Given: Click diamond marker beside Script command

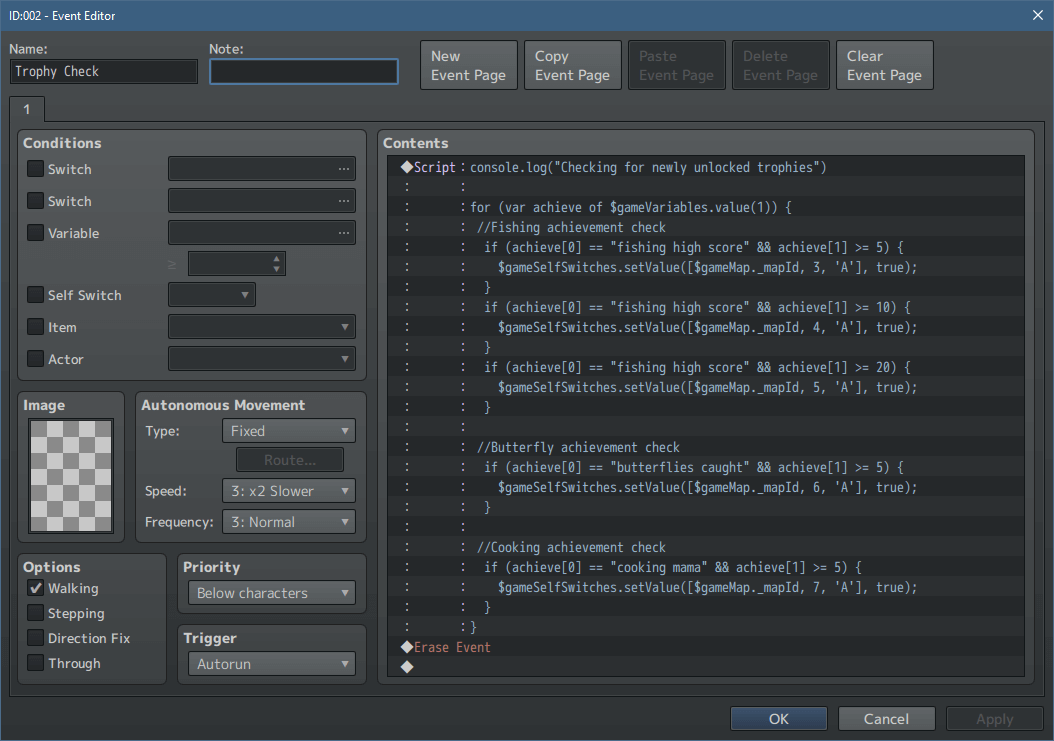Looking at the screenshot, I should [x=407, y=167].
